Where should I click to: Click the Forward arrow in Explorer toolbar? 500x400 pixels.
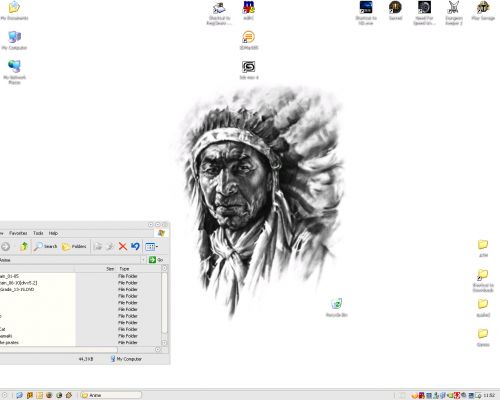5,247
